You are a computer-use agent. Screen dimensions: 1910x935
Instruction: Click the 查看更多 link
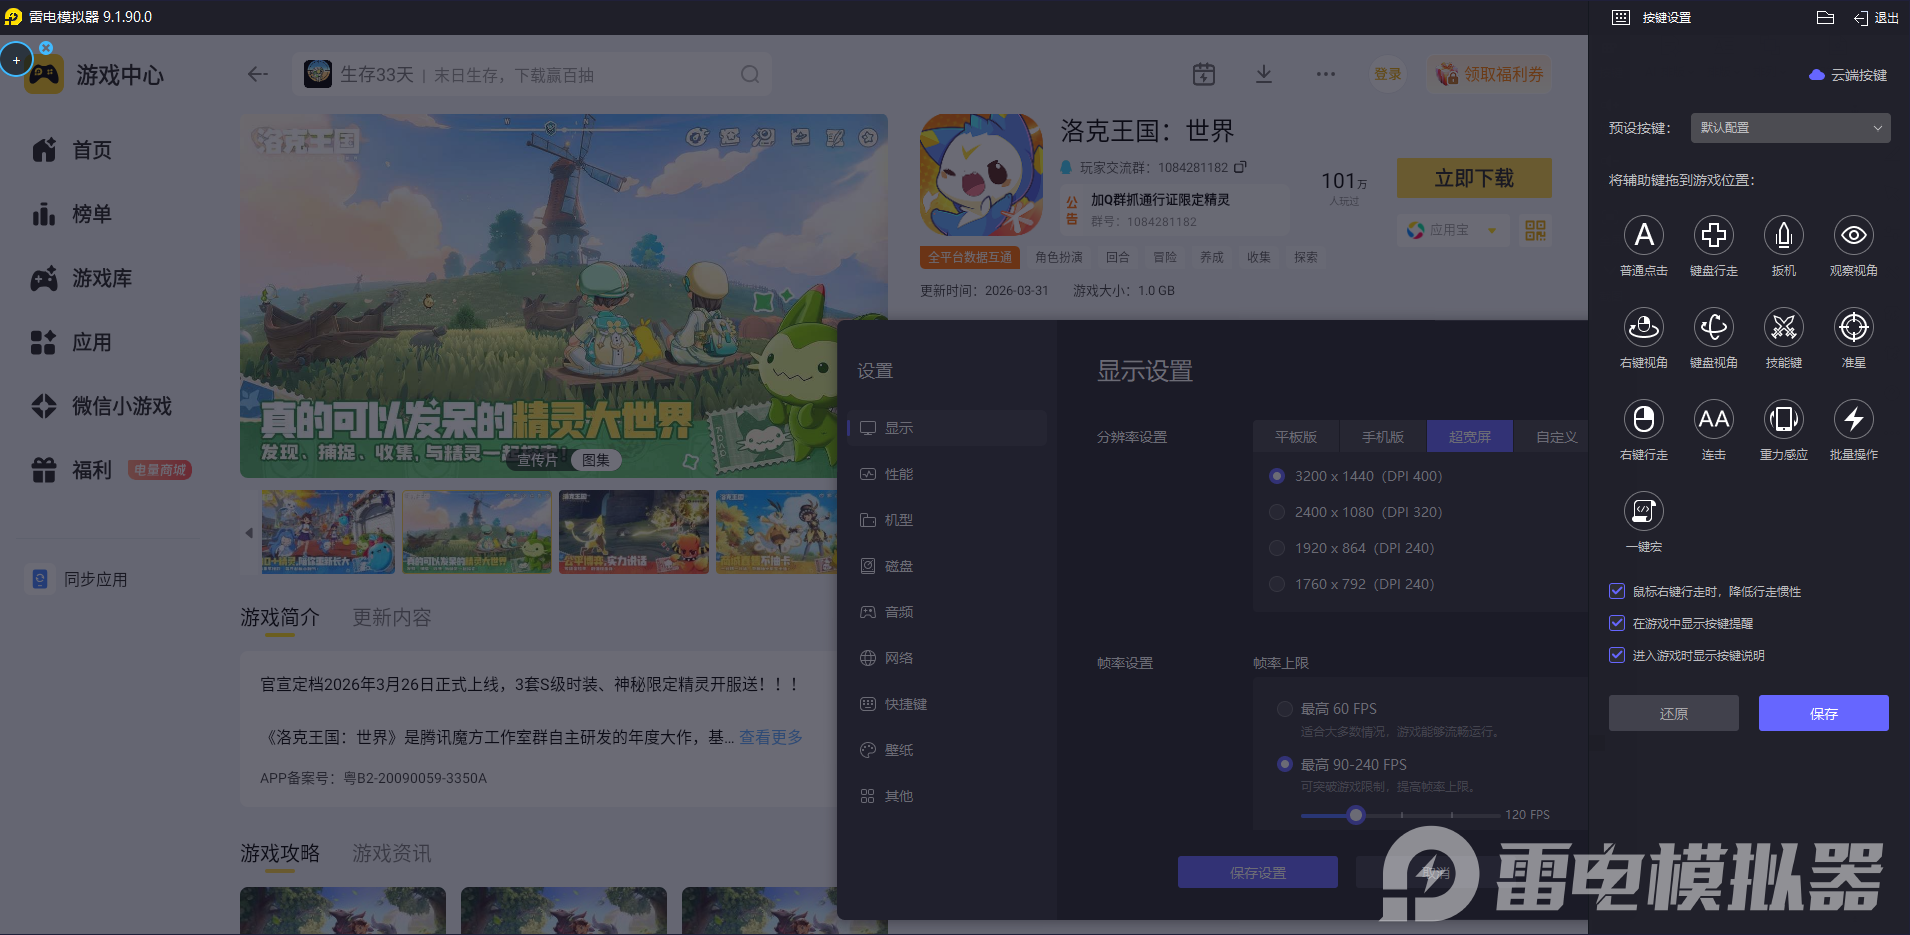pyautogui.click(x=771, y=737)
